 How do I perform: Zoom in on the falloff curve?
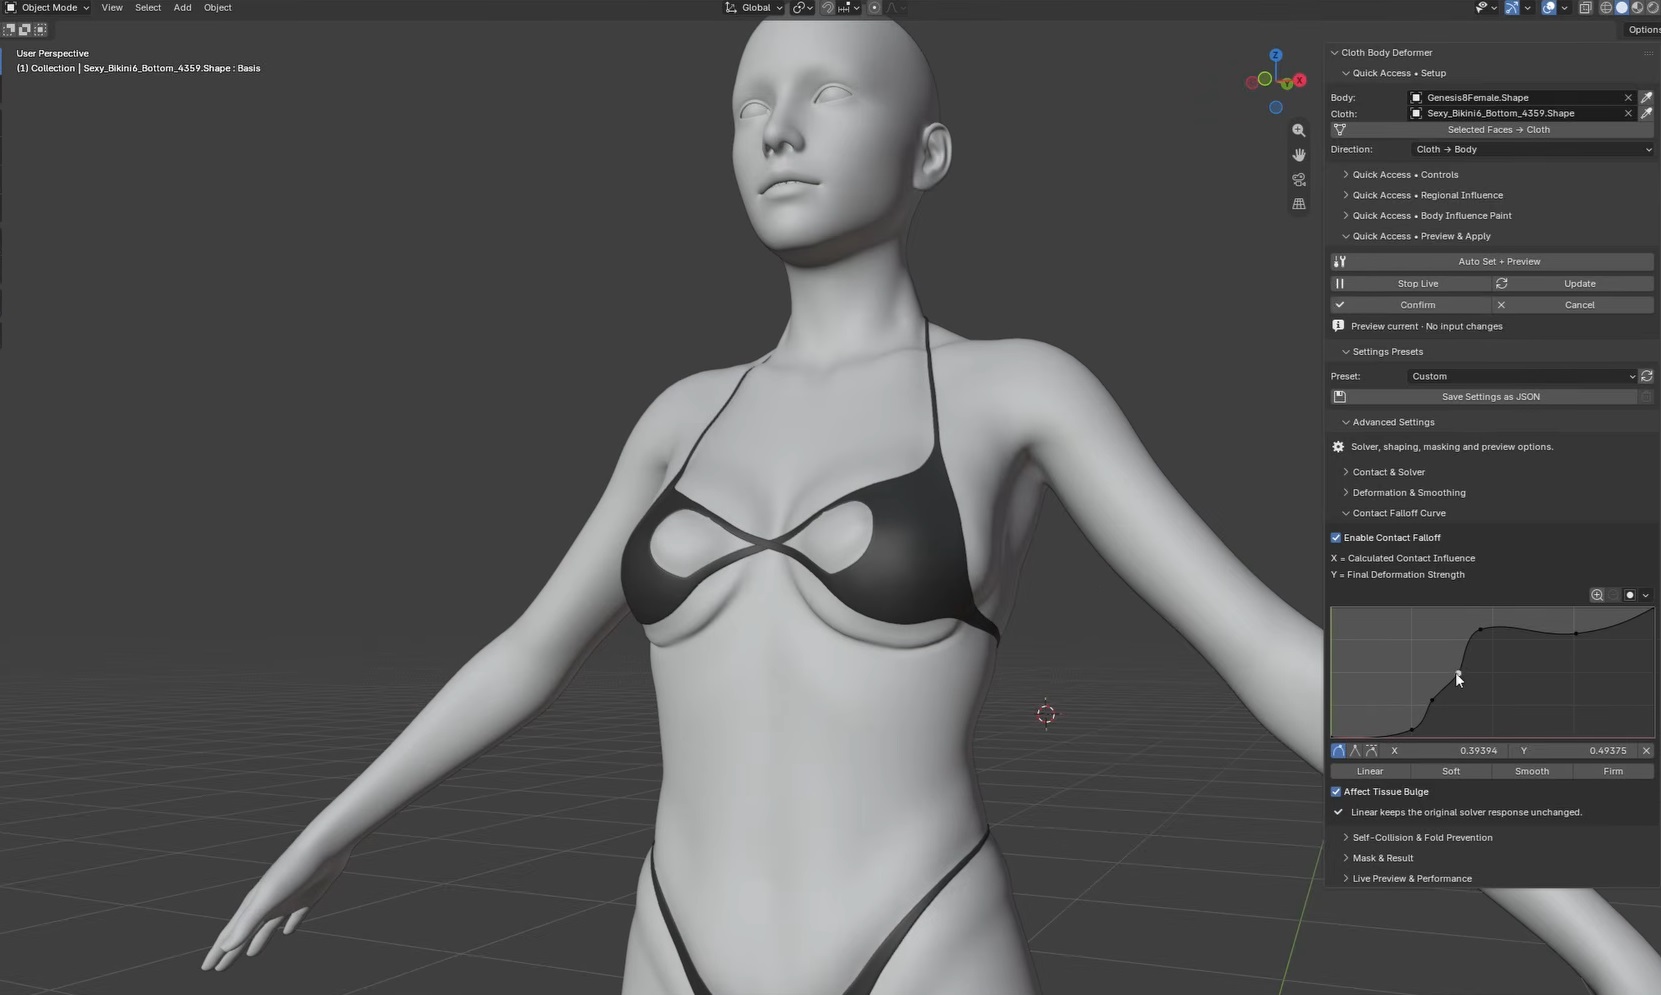coord(1597,595)
